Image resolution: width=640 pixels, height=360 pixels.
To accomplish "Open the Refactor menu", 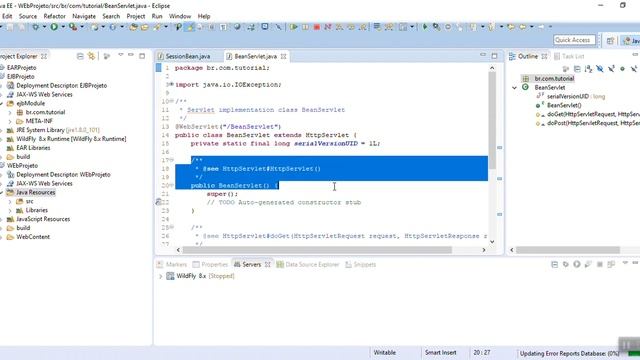I will tap(55, 16).
